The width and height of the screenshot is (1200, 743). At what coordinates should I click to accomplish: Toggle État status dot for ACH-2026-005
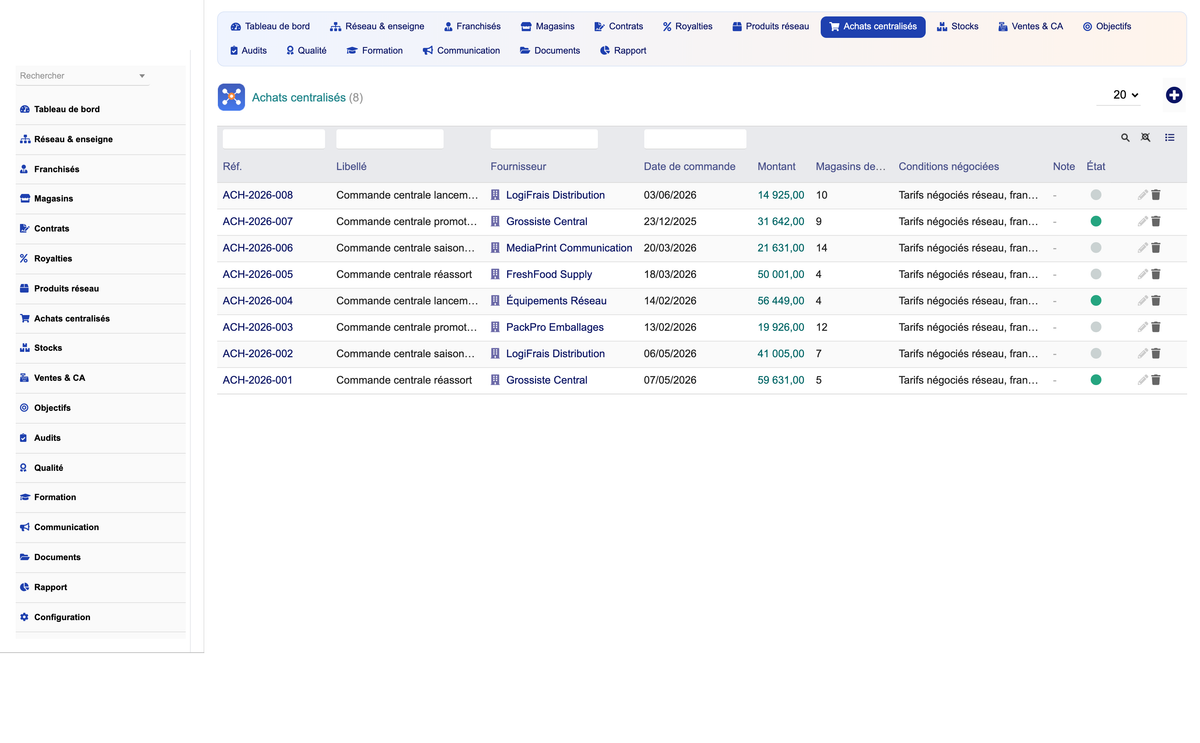click(x=1096, y=274)
